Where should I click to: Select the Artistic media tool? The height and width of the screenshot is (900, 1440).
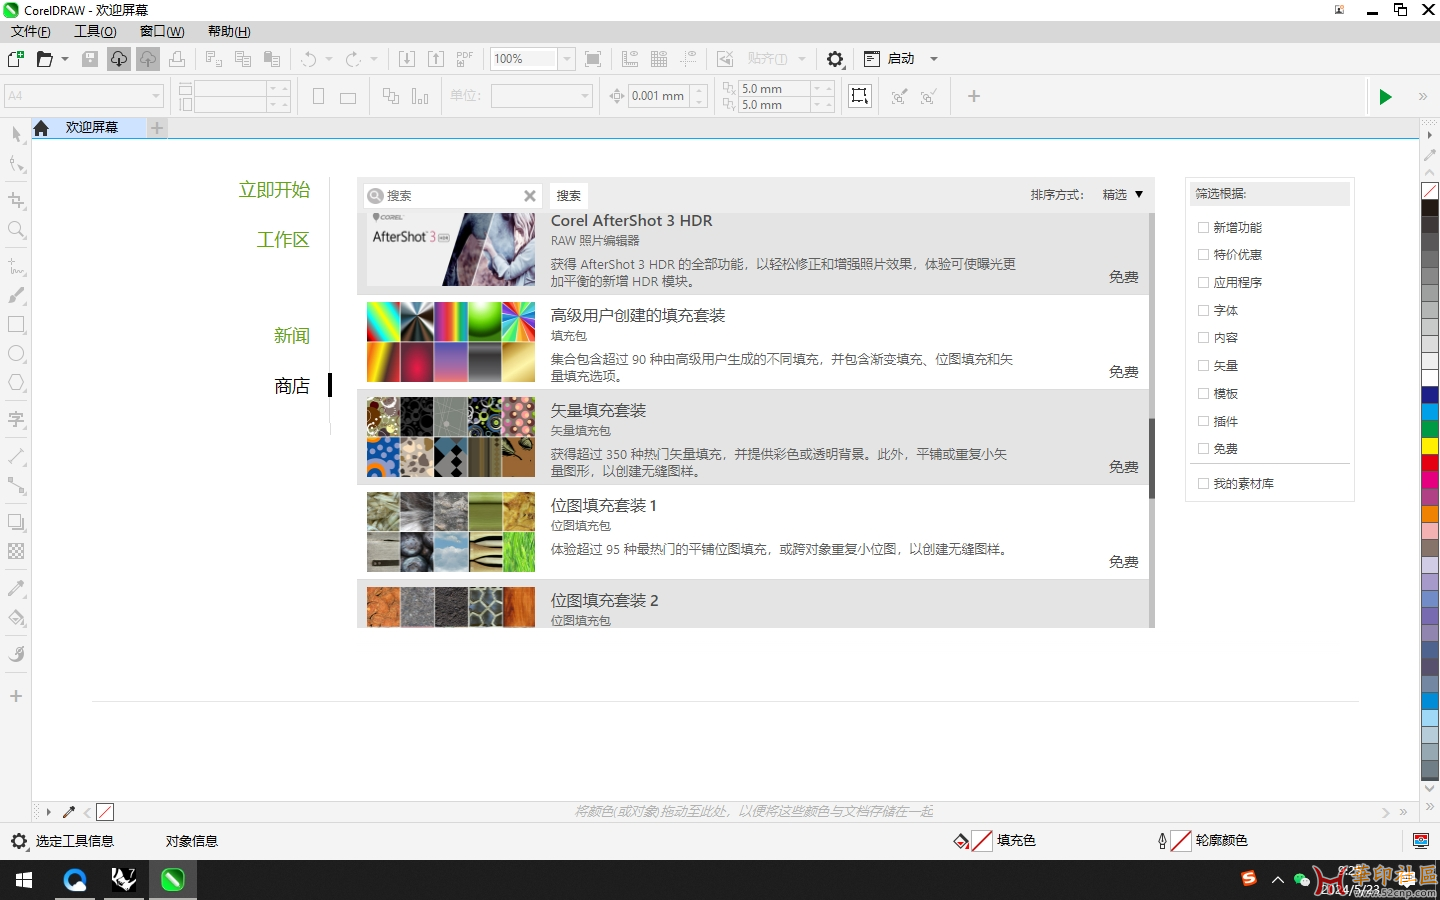16,296
